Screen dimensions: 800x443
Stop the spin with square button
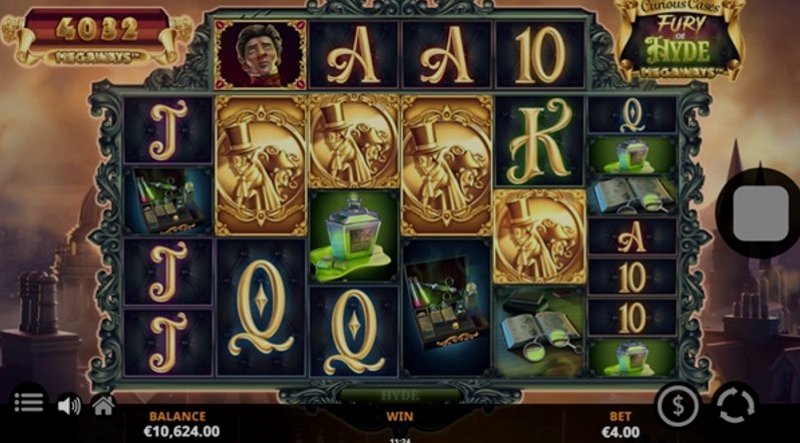(760, 213)
